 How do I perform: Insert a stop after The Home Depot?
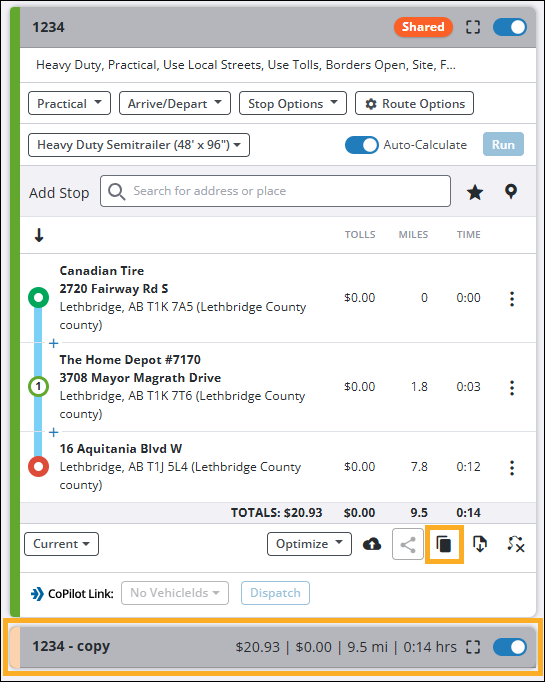tap(53, 432)
